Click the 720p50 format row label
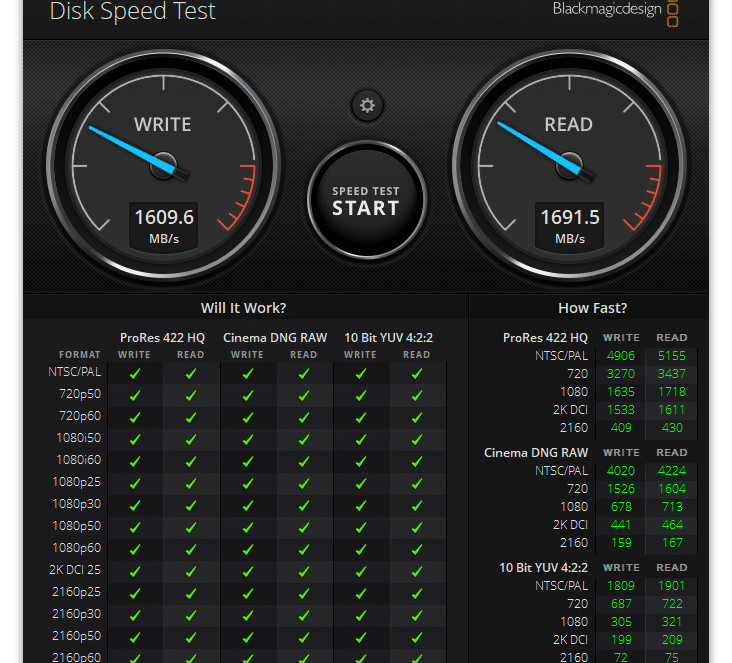This screenshot has width=732, height=663. (80, 394)
